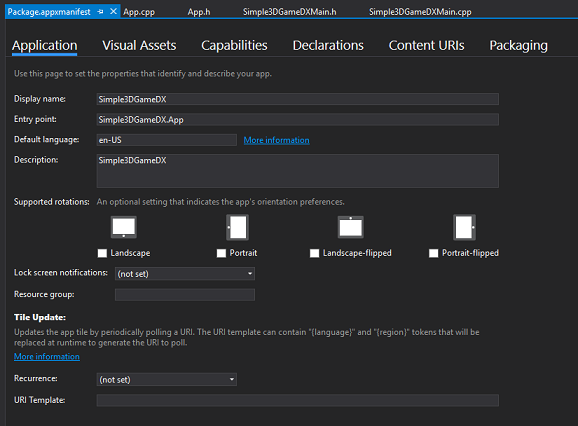The height and width of the screenshot is (426, 578).
Task: Click the Tile Update heading
Action: point(40,317)
